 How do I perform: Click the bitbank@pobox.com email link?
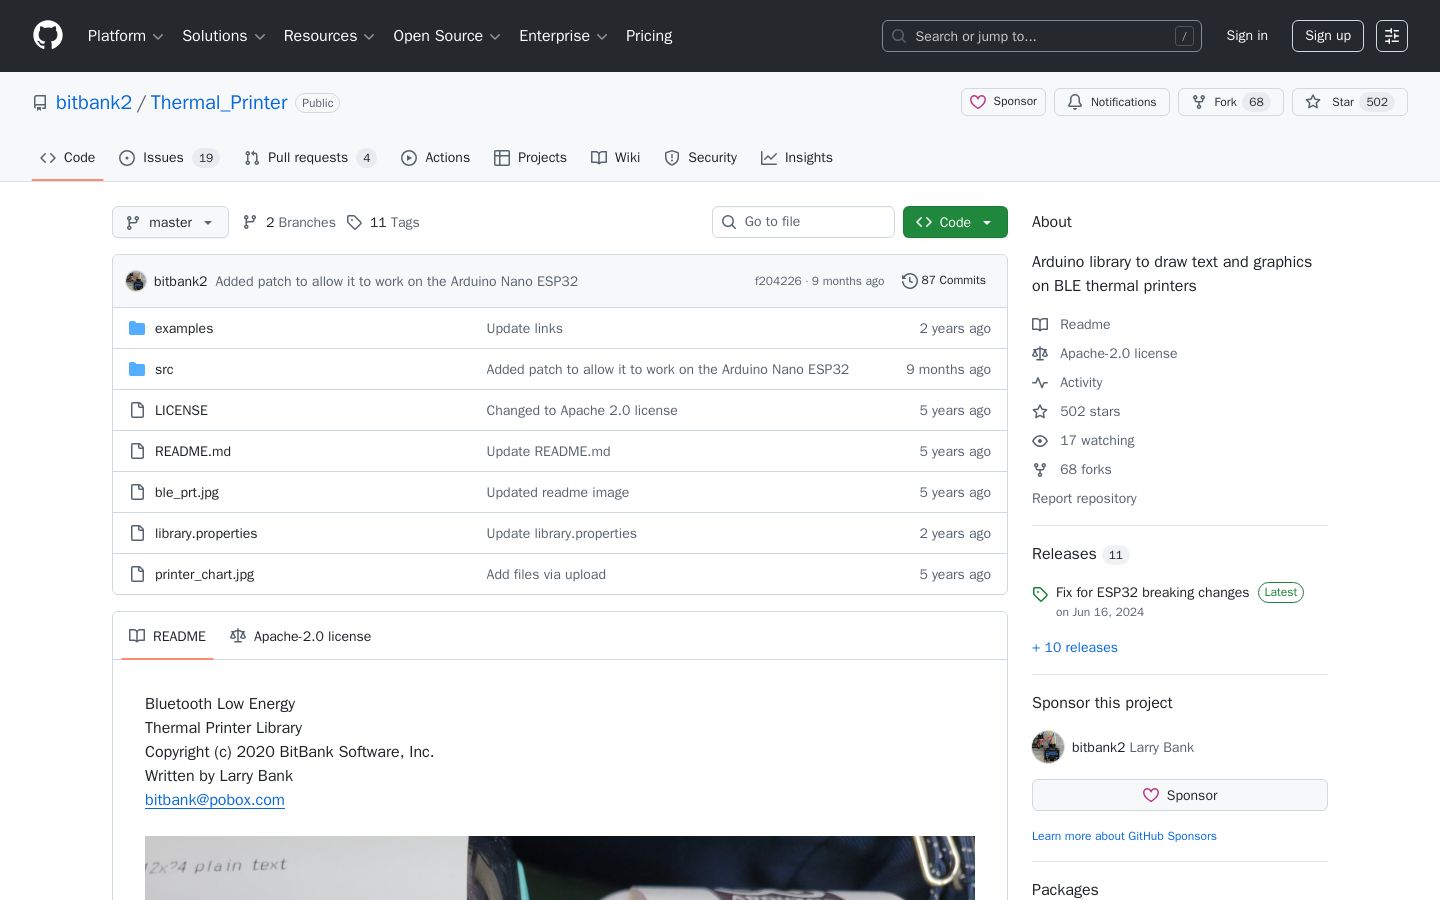tap(215, 800)
